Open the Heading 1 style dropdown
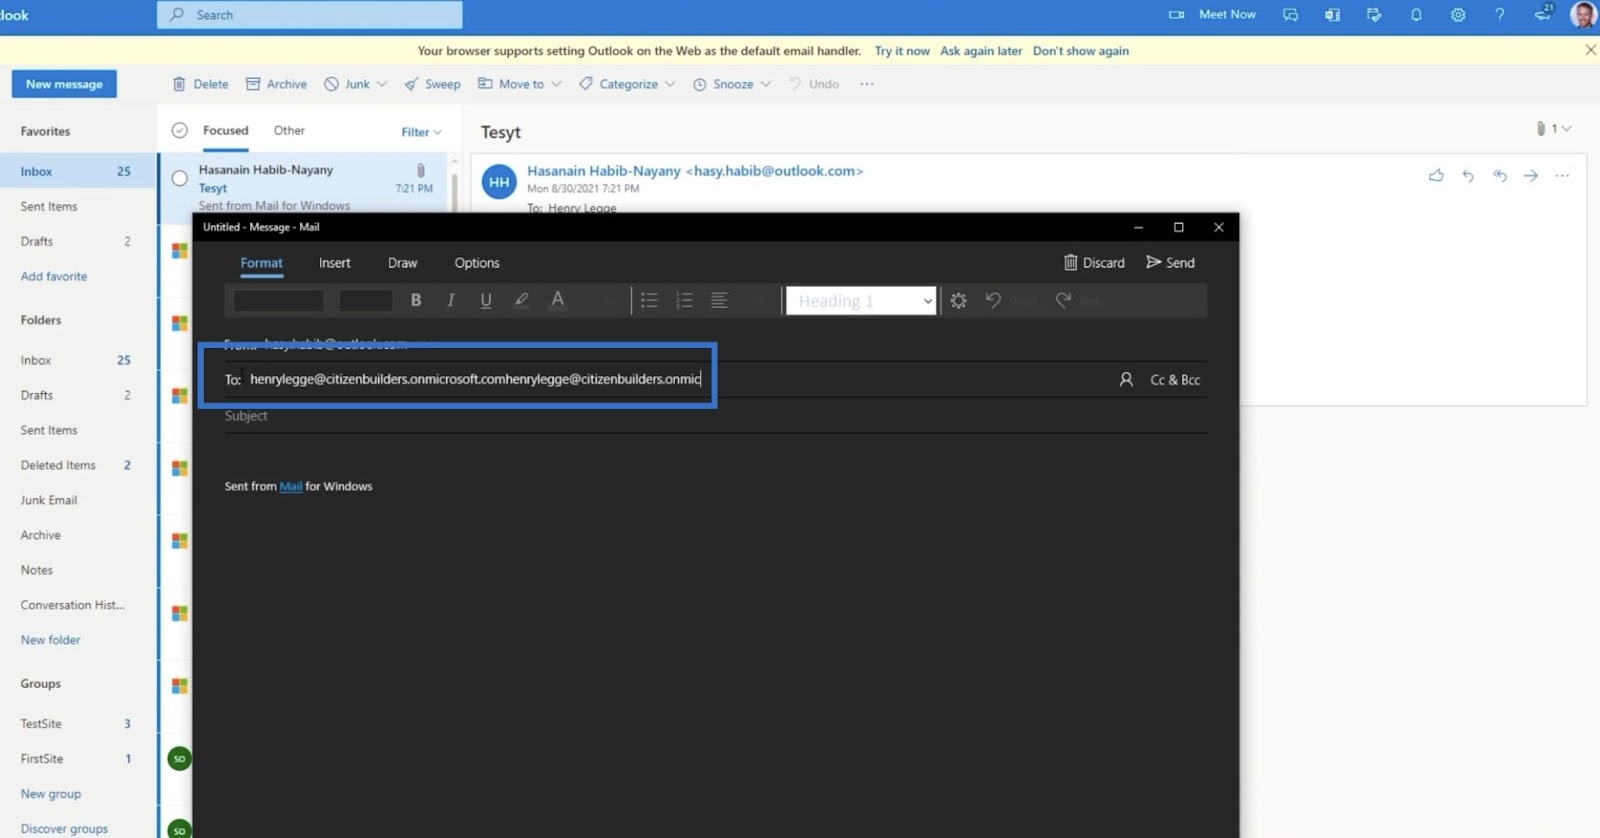Screen dimensions: 1600x838 pyautogui.click(x=861, y=301)
